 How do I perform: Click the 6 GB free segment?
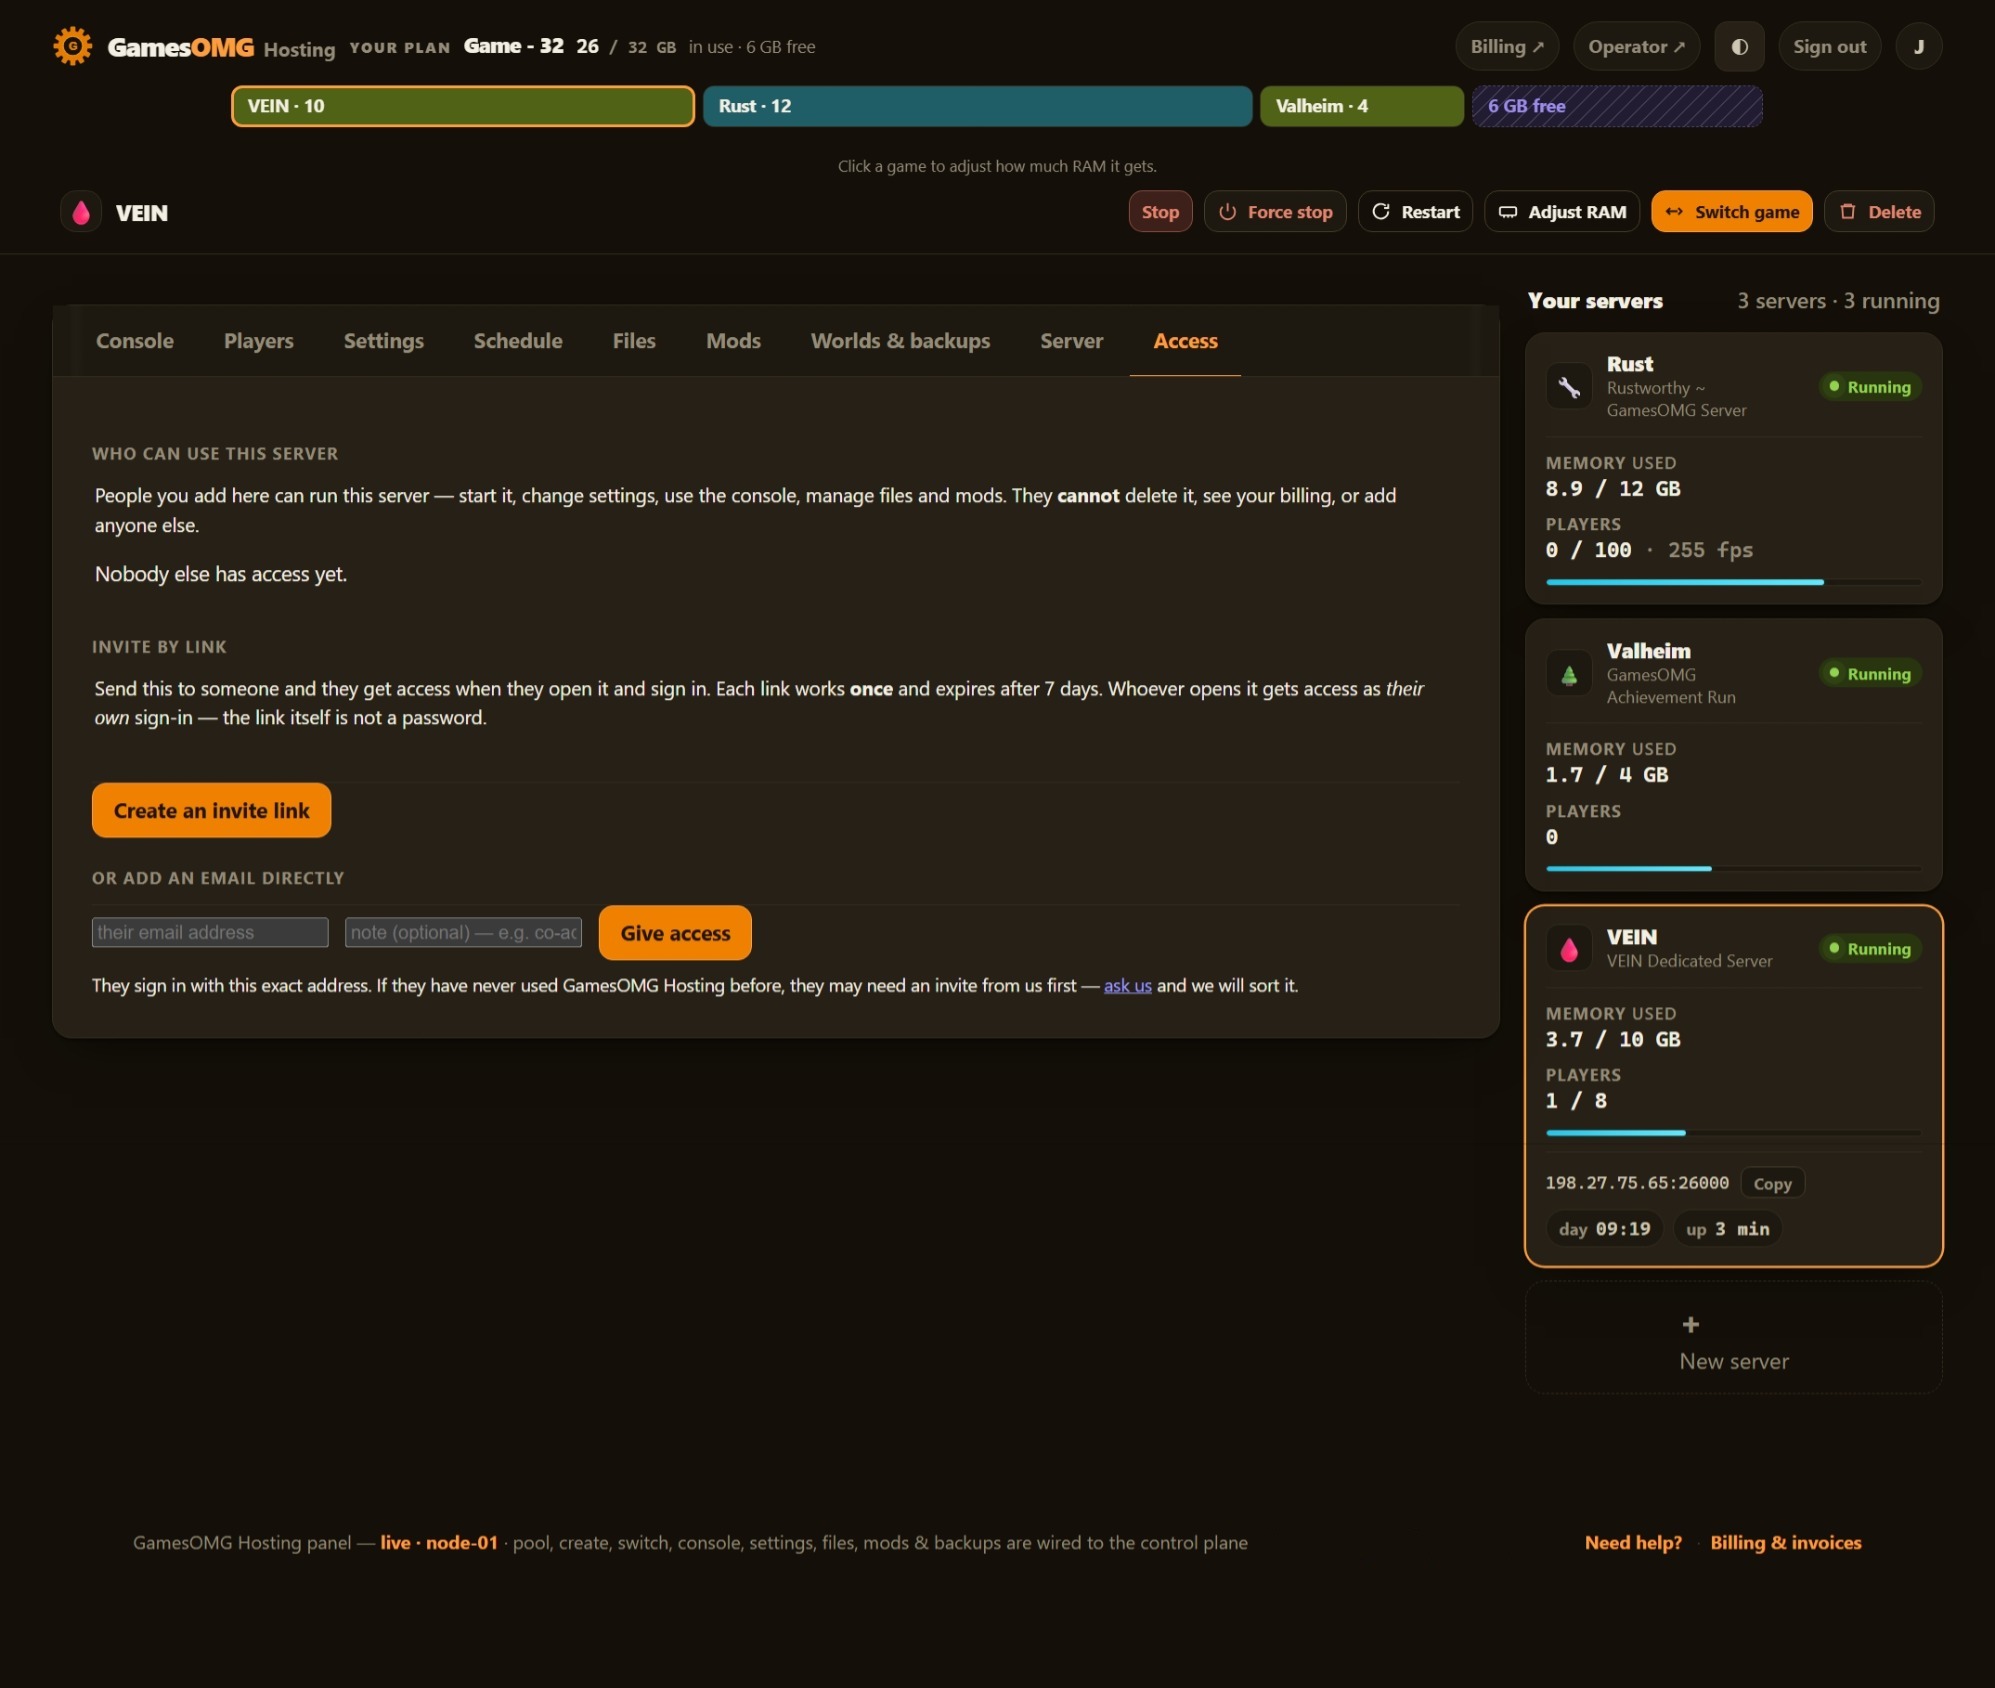pyautogui.click(x=1616, y=106)
